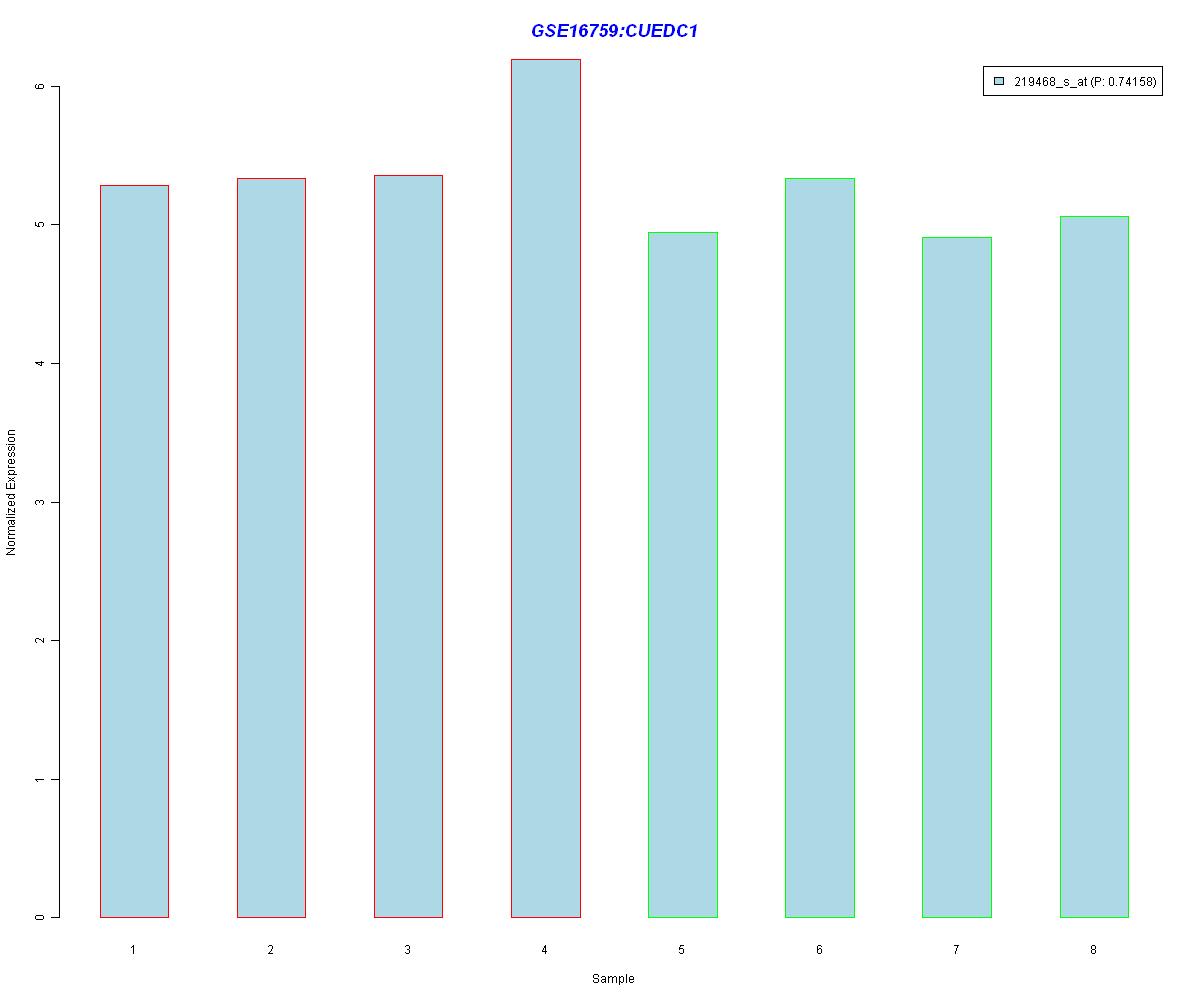Screen dimensions: 1200x1000
Task: Click y-axis tick label 2
Action: [39, 640]
